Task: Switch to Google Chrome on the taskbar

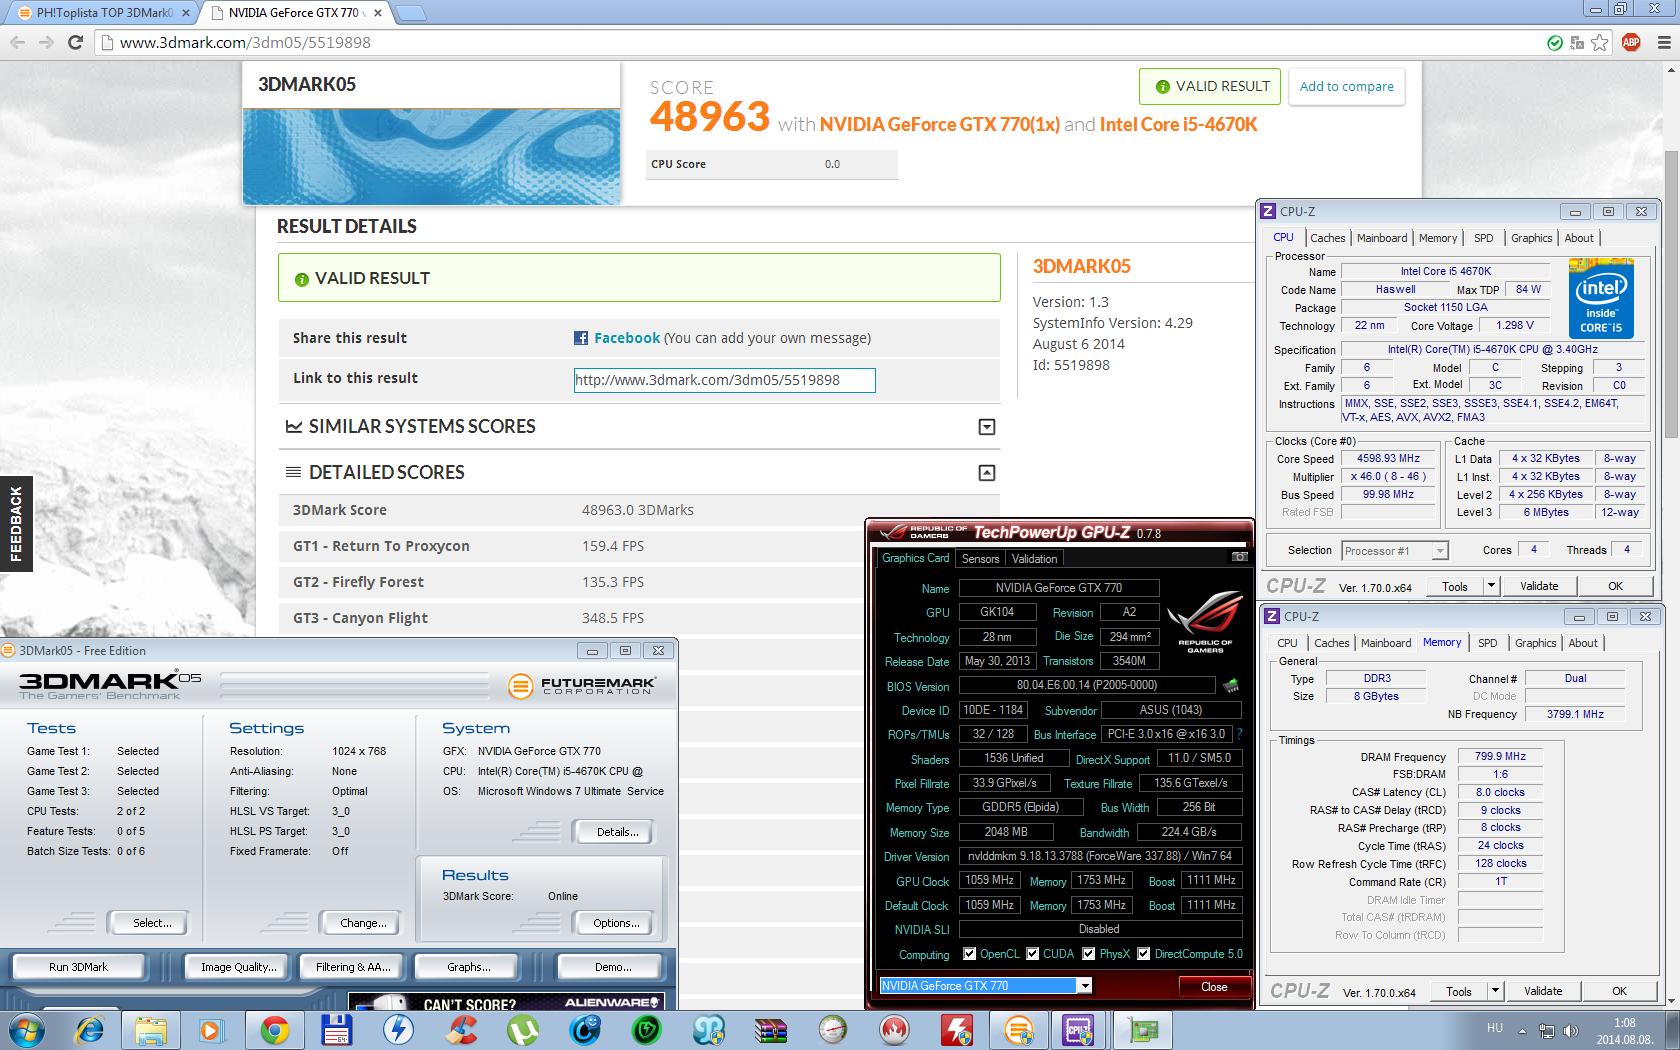Action: tap(275, 1030)
